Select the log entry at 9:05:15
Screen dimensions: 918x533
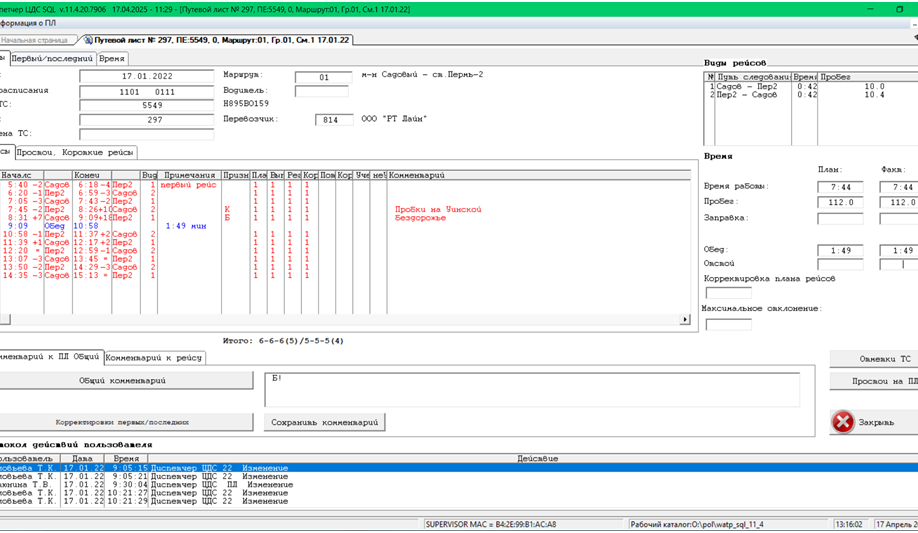(x=459, y=469)
